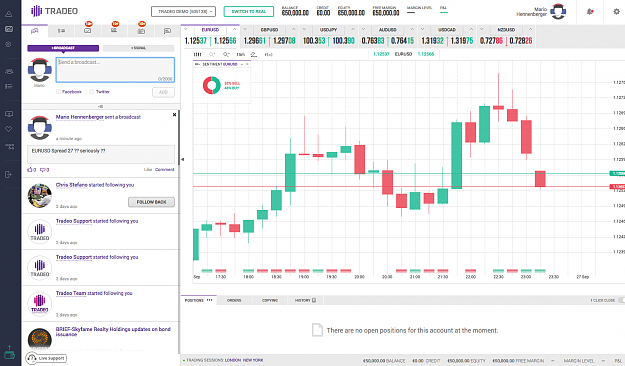Image resolution: width=625 pixels, height=366 pixels.
Task: Click the comment bubble icon on the broadcast post
Action: coord(43,170)
